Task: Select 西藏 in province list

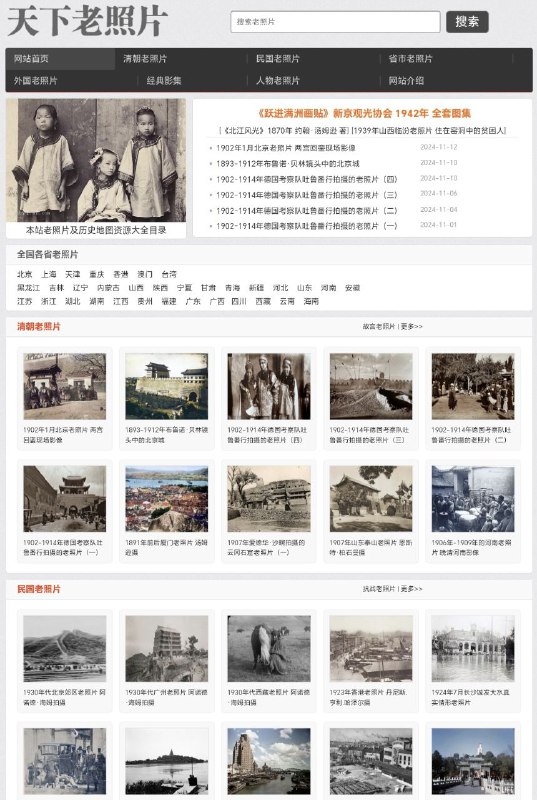Action: click(x=263, y=302)
